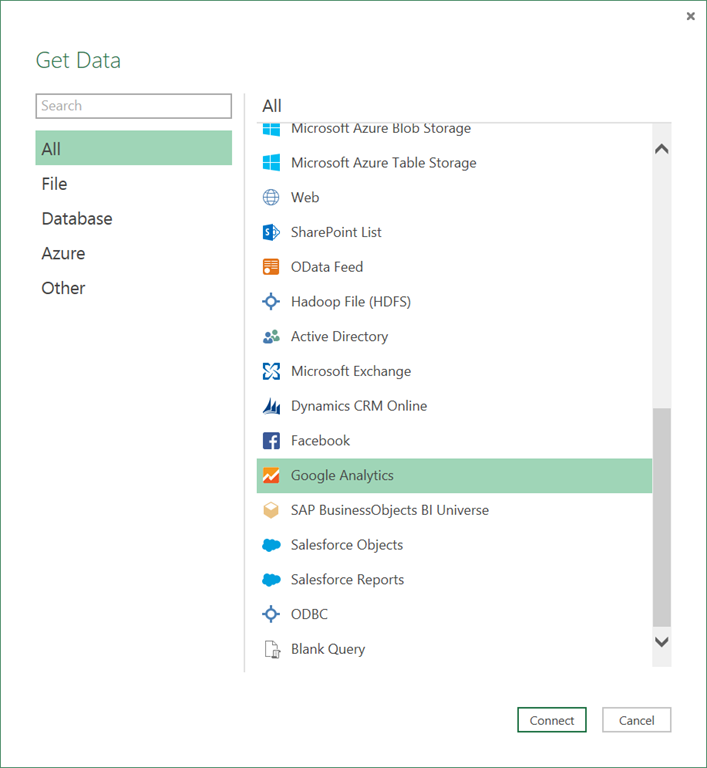Click the Web globe icon
The image size is (707, 768).
271,198
